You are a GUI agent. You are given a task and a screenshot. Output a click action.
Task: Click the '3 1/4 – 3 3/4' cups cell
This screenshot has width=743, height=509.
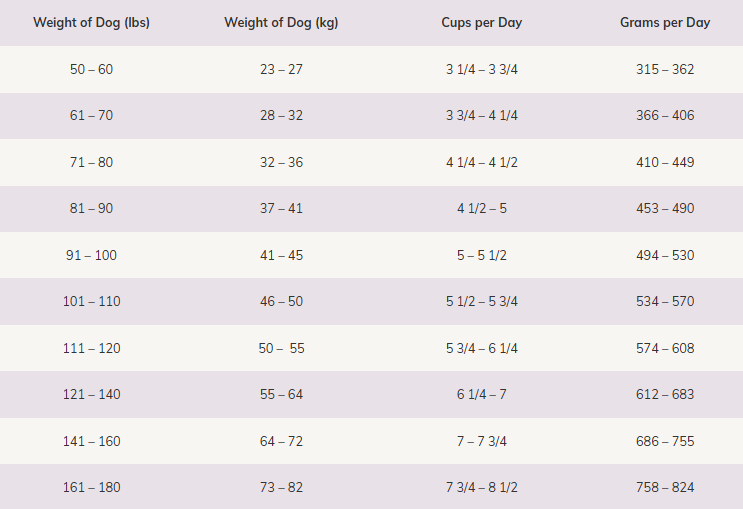[x=482, y=70]
